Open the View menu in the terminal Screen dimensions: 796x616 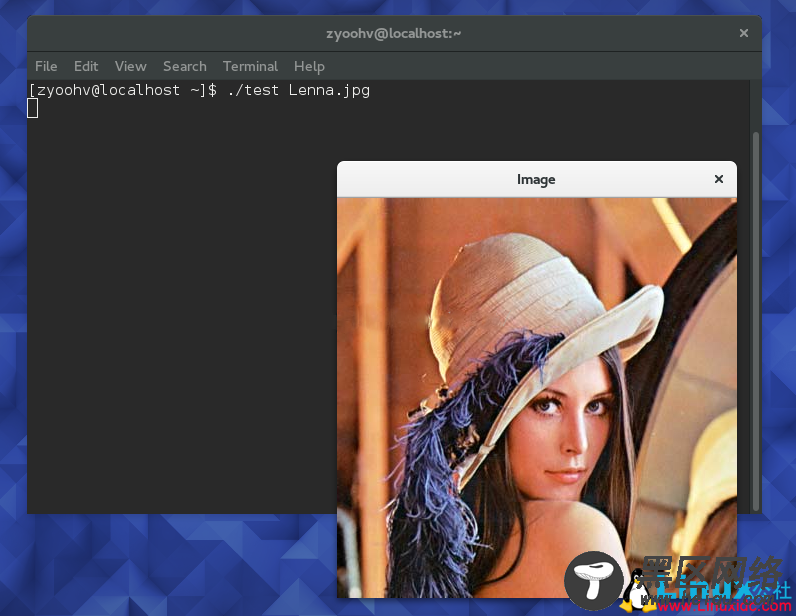tap(130, 66)
